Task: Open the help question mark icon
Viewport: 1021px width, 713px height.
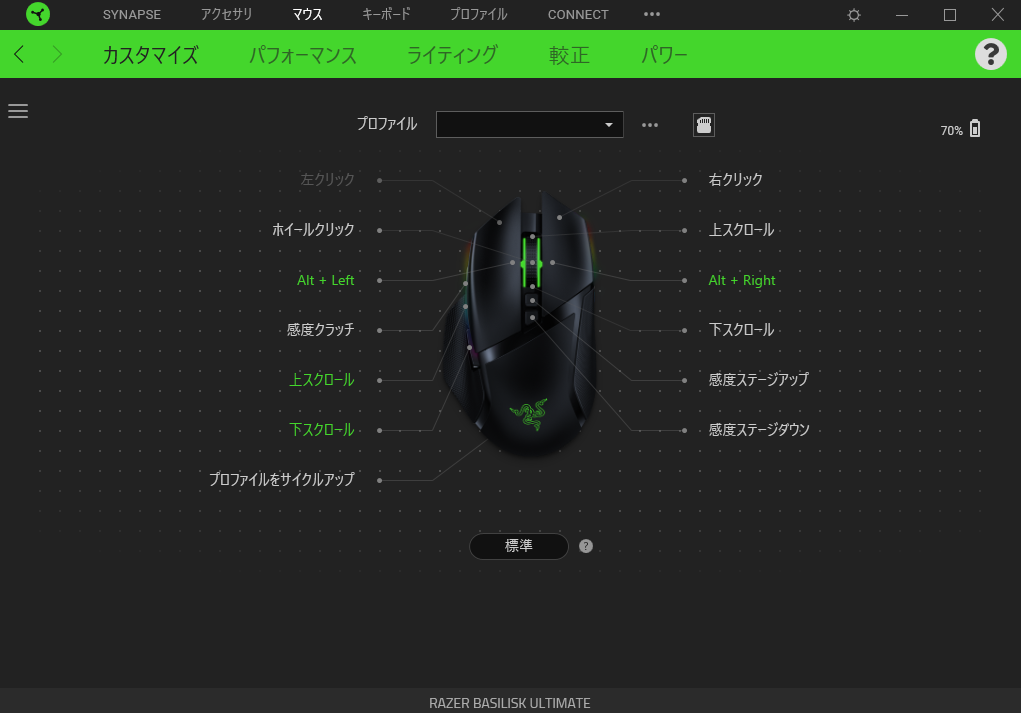Action: pyautogui.click(x=990, y=54)
